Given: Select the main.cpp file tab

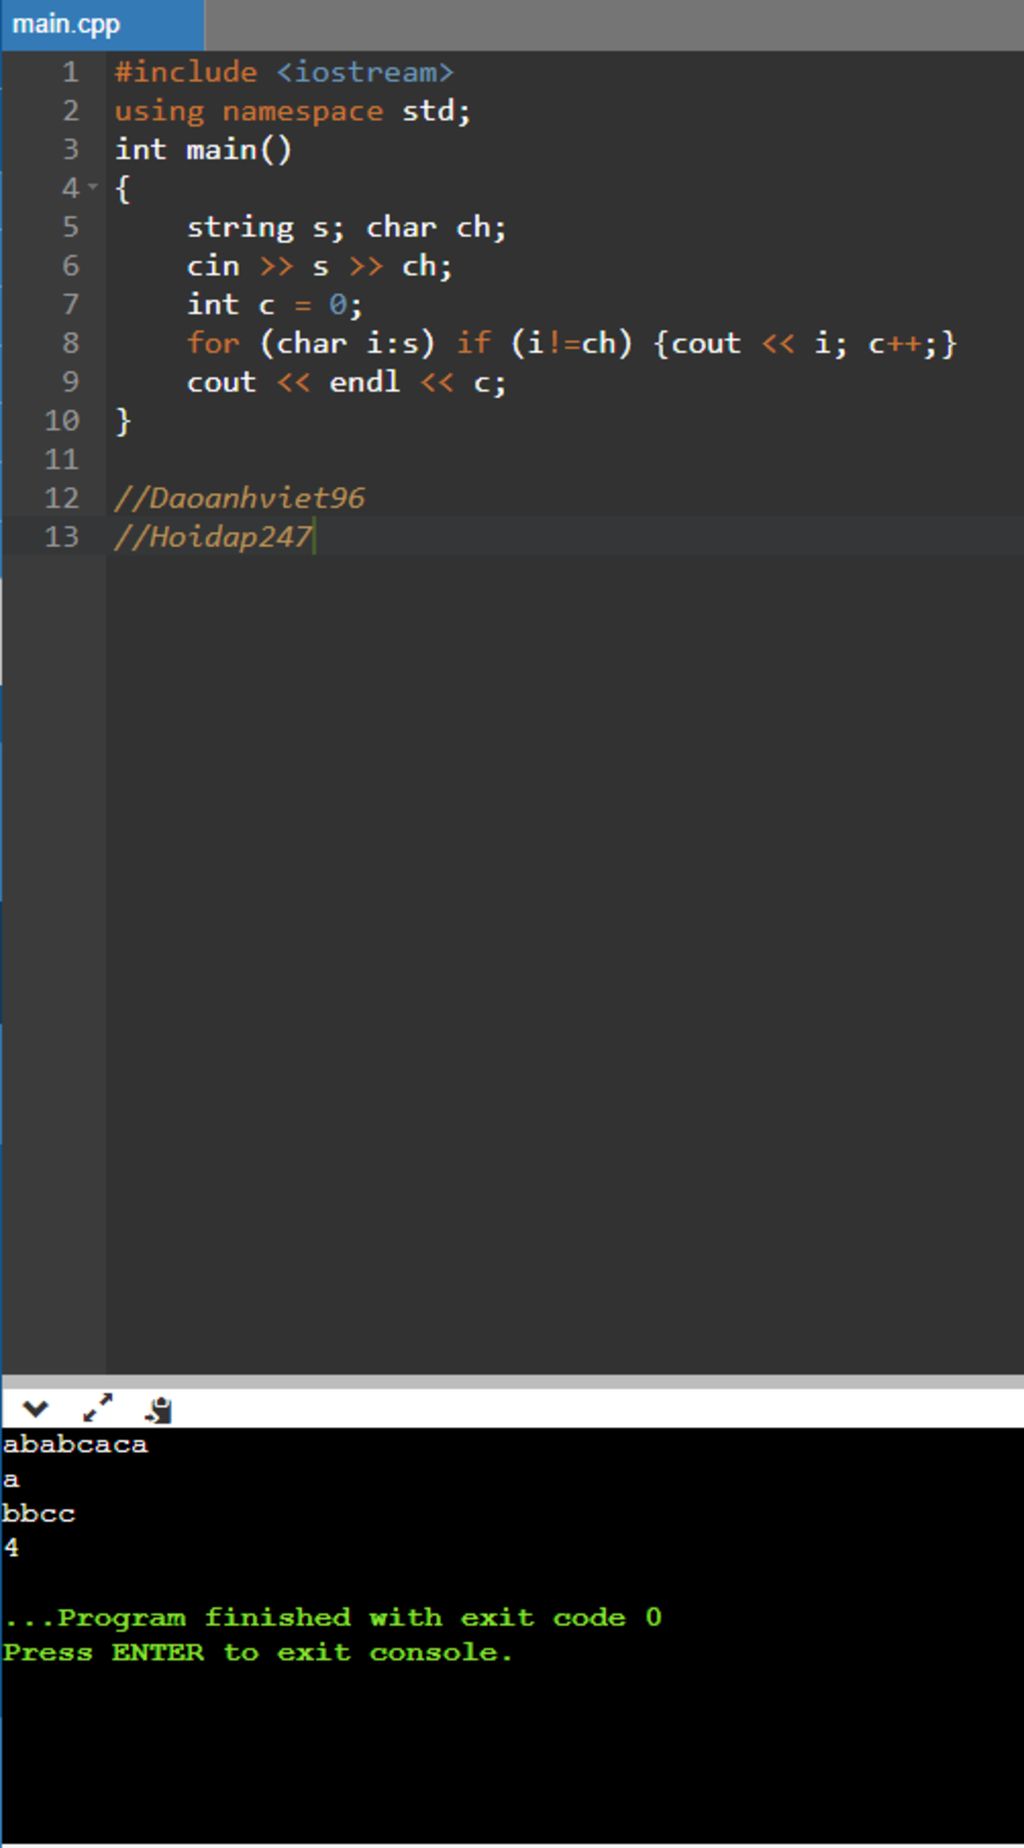Looking at the screenshot, I should (x=103, y=24).
